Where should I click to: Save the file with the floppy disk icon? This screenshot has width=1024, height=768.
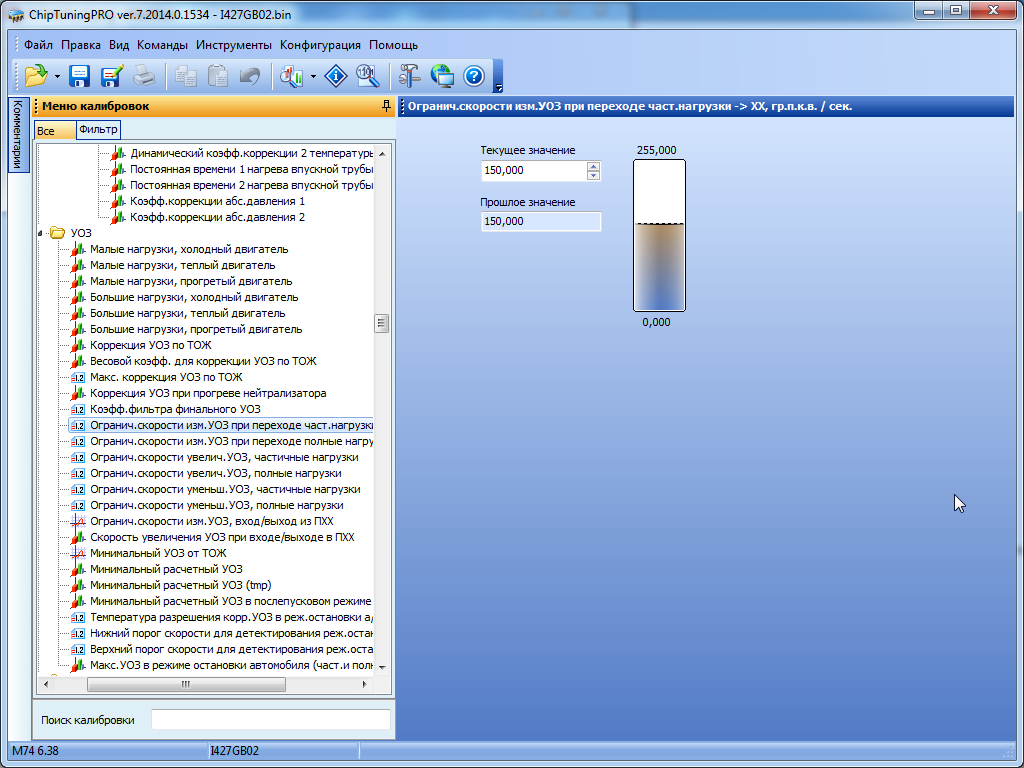[80, 76]
